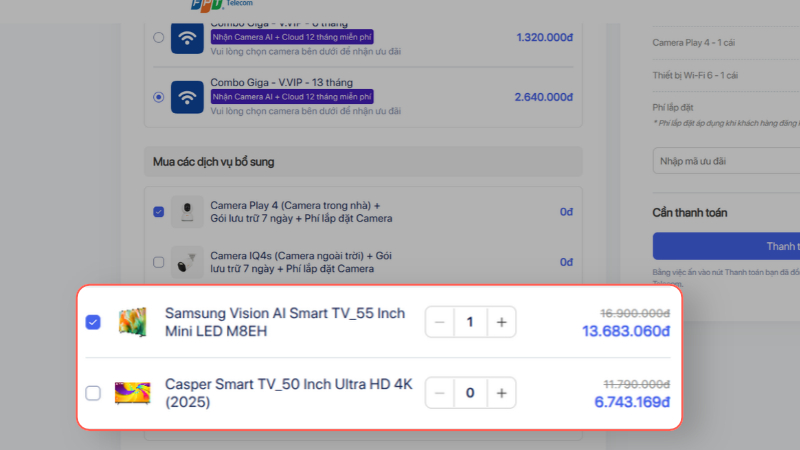Select the Combo Giga V.VIP 13 tháng radio button
Viewport: 800px width, 450px height.
pos(159,97)
